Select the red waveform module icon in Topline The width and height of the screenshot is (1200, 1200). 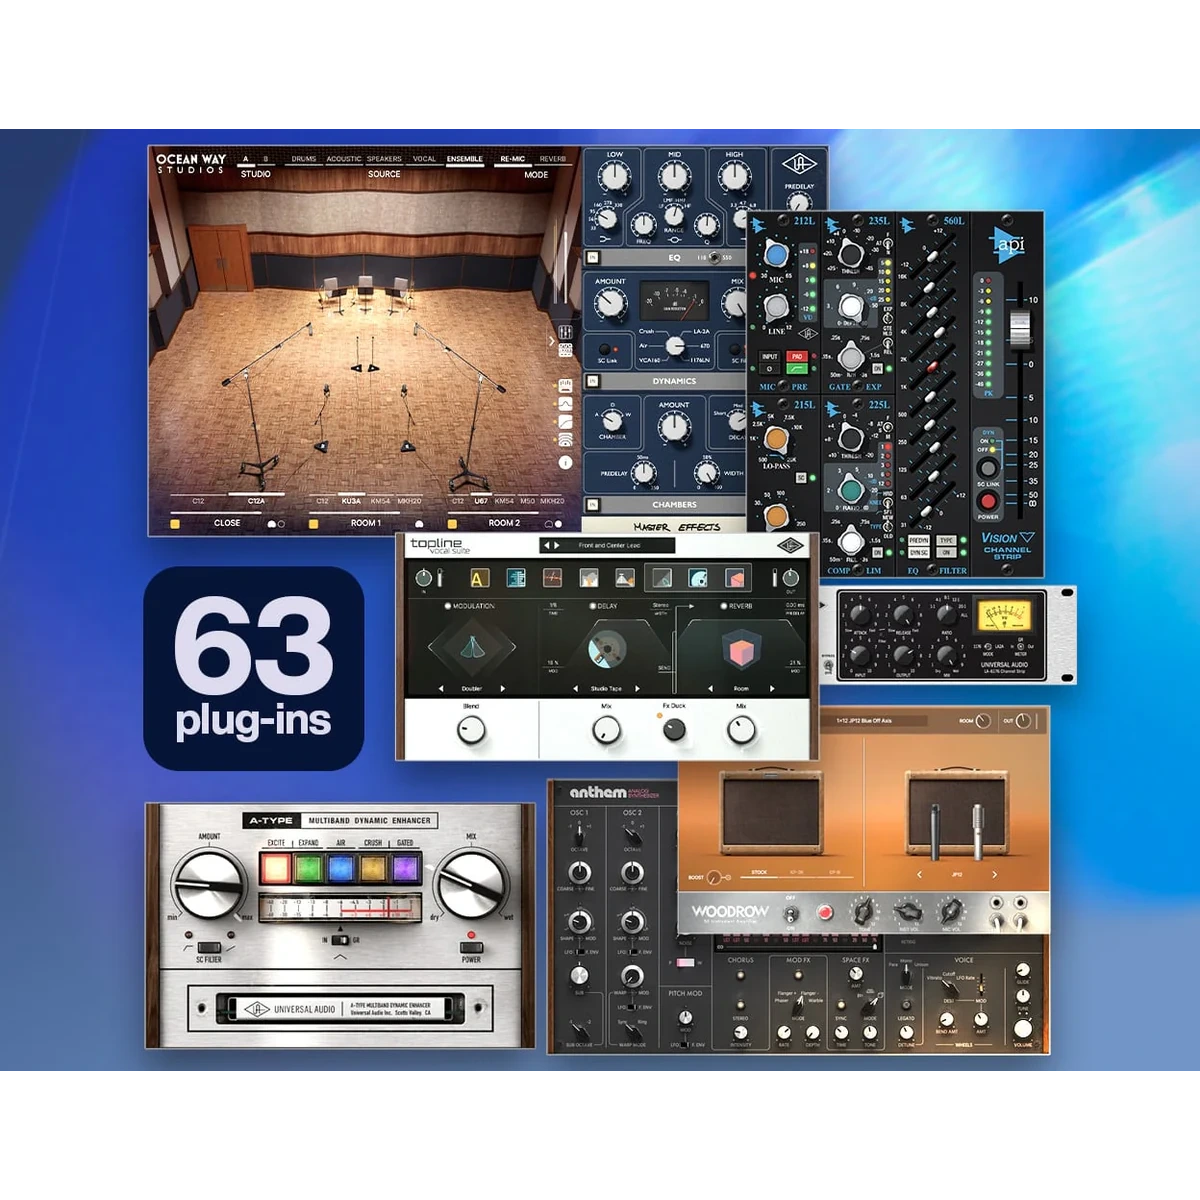click(x=552, y=578)
